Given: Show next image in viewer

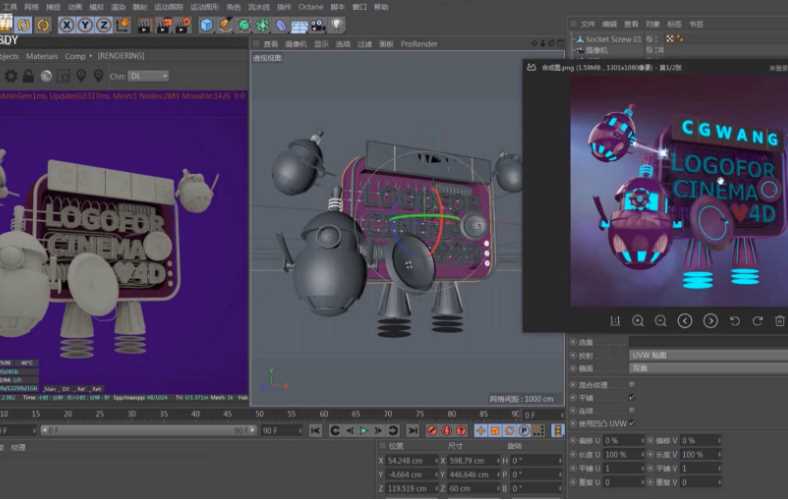Looking at the screenshot, I should point(710,321).
